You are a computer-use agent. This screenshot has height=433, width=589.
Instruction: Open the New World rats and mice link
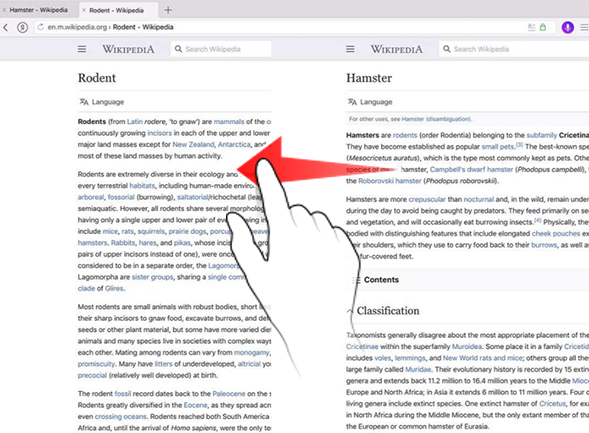[x=483, y=358]
